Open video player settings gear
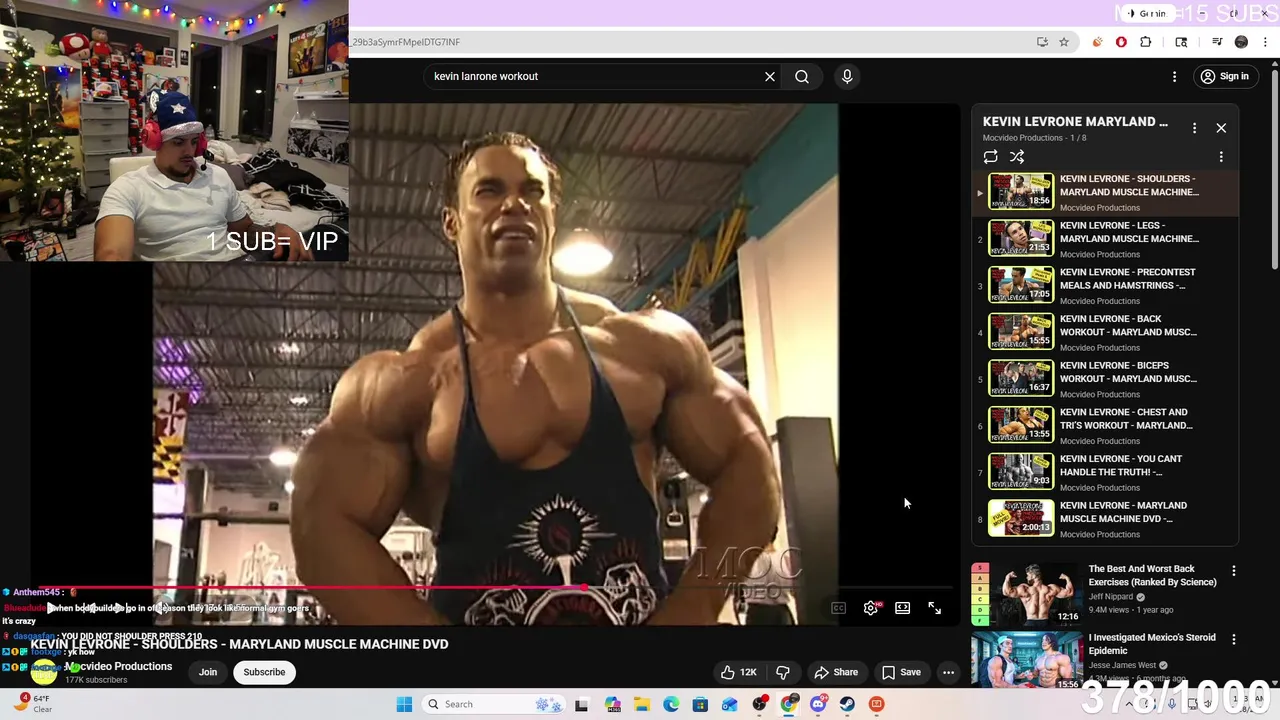Image resolution: width=1280 pixels, height=720 pixels. (871, 608)
